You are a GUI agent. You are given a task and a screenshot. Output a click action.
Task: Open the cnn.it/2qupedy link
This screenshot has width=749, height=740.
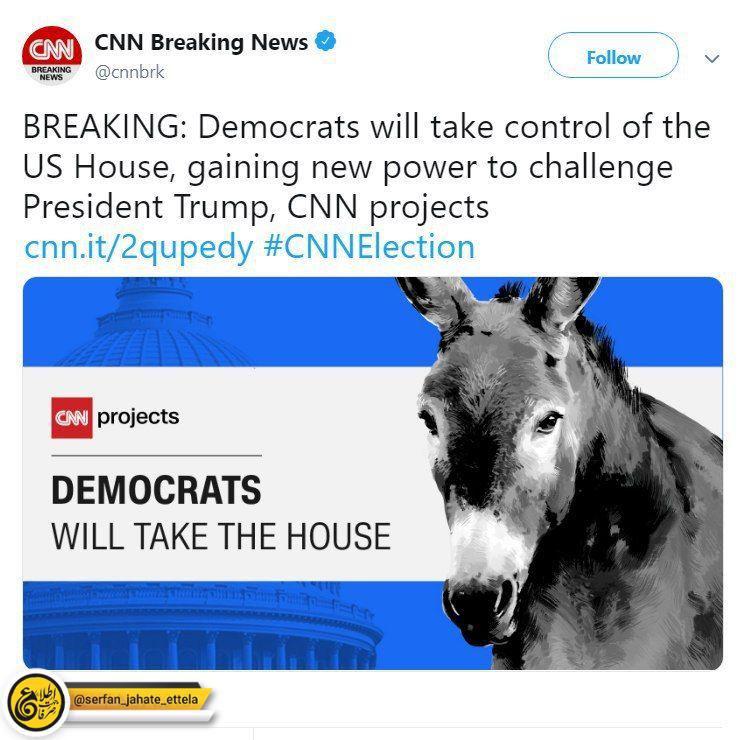[x=139, y=247]
